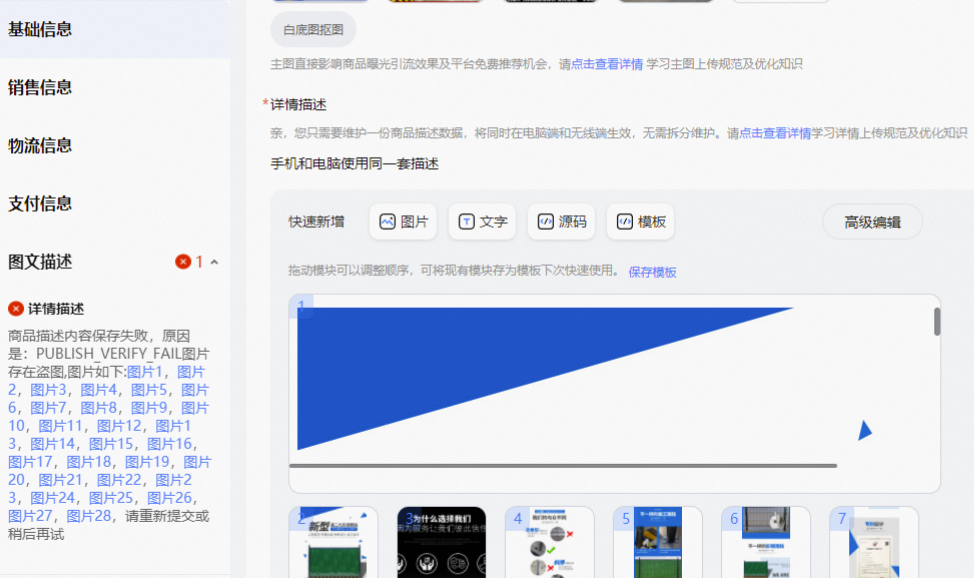
Task: Click the 图片17 link in error message
Action: point(30,462)
